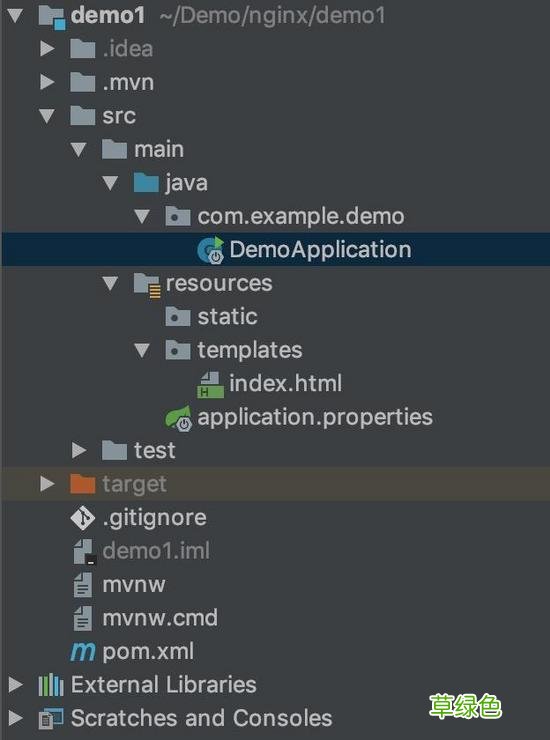Click the Spring leaf icon of application.properties
This screenshot has height=740, width=550.
click(x=178, y=418)
